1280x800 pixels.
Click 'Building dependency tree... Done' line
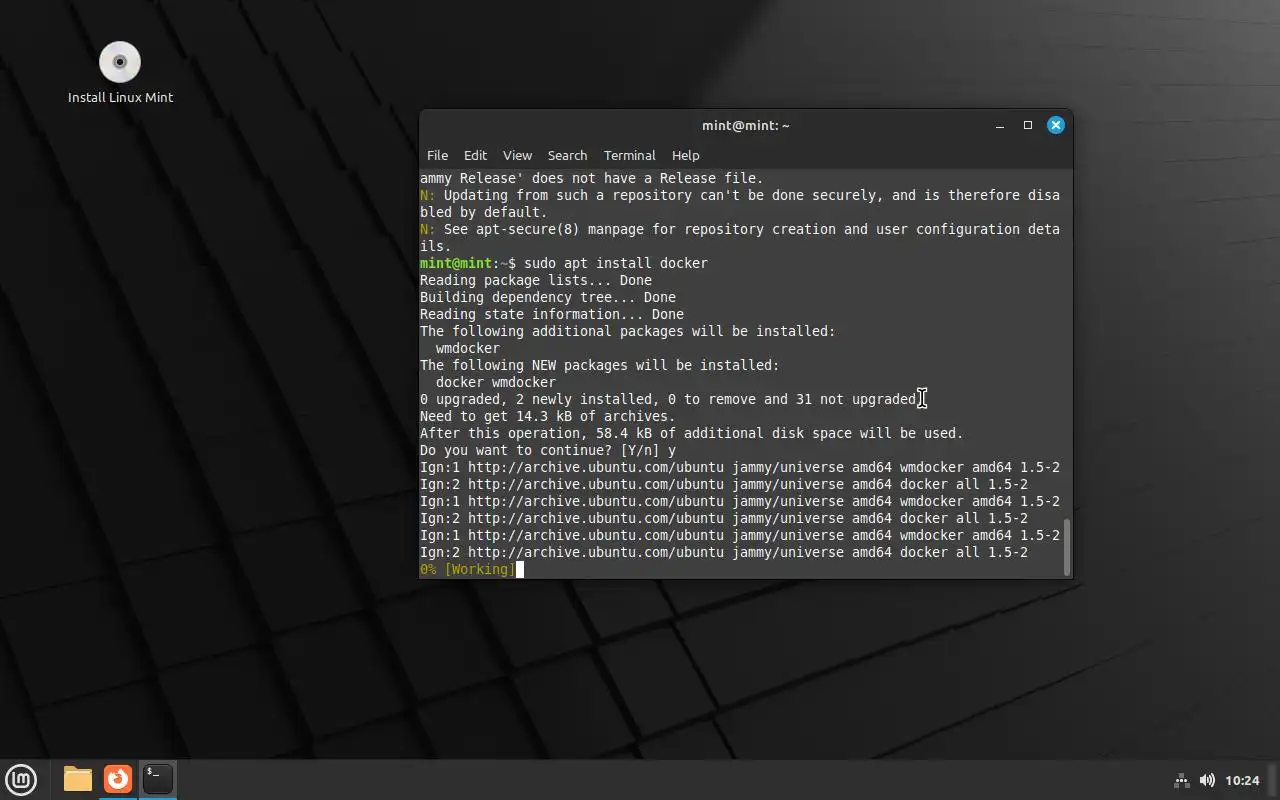point(548,297)
